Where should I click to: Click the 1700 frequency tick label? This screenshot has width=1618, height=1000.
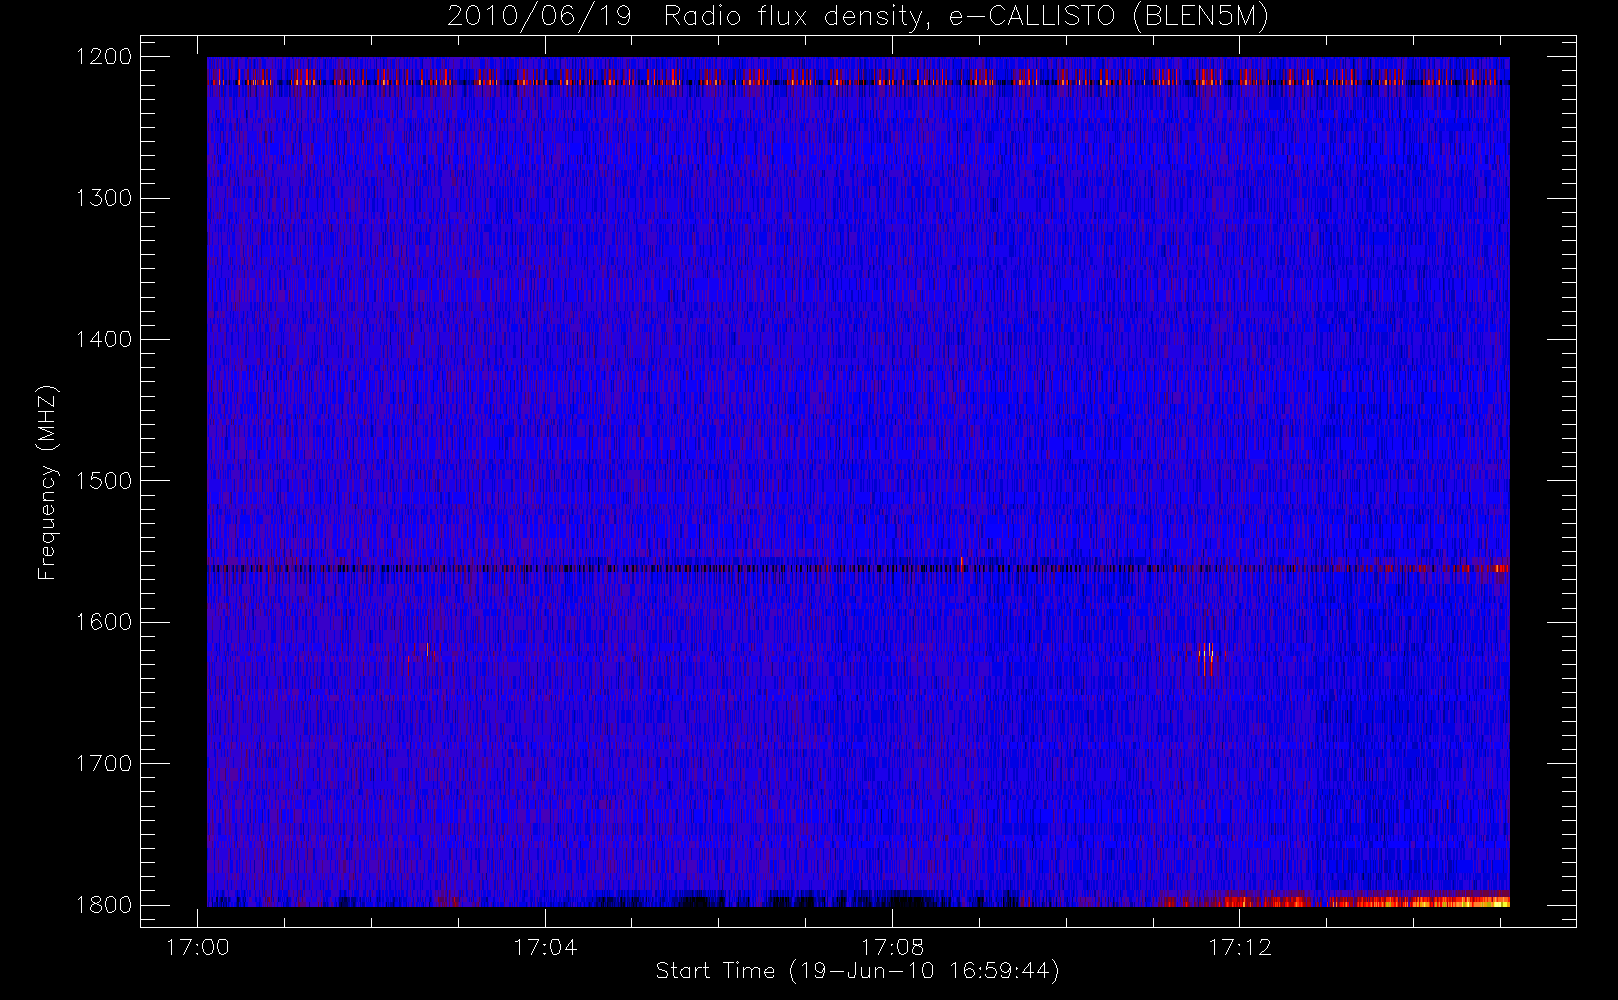(x=104, y=763)
